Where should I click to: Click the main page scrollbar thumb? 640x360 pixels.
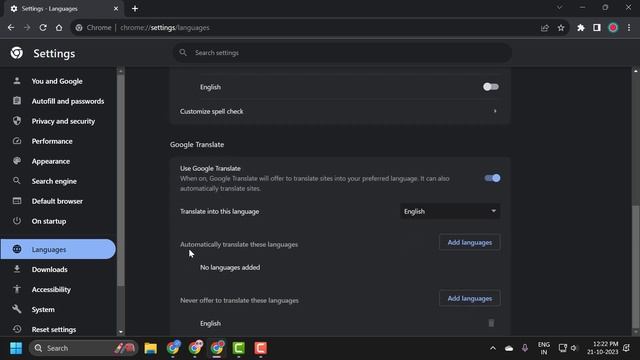click(x=636, y=266)
